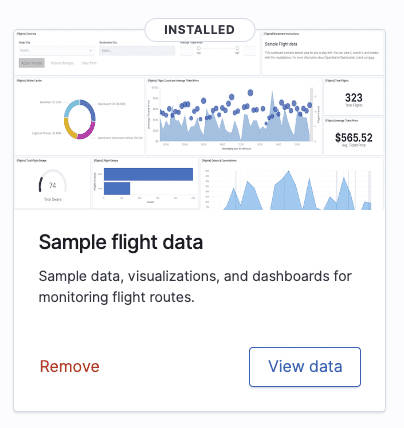
Task: Click the flight delays horizontal bar chart
Action: 145,183
